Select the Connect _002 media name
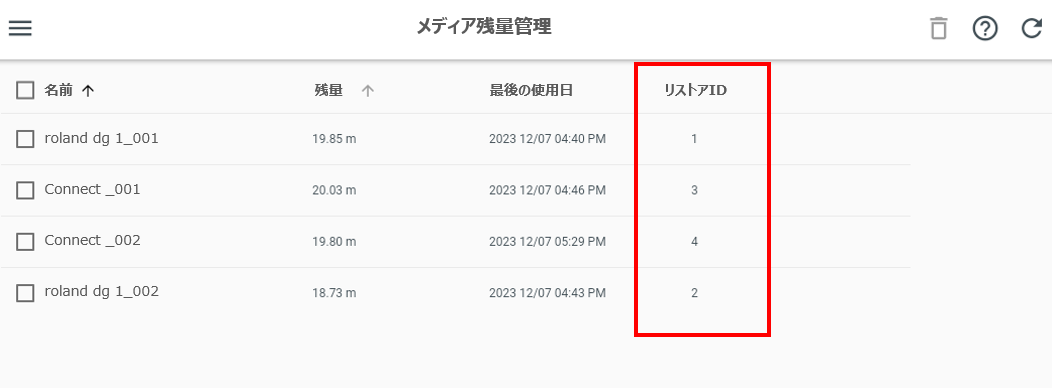 coord(92,240)
